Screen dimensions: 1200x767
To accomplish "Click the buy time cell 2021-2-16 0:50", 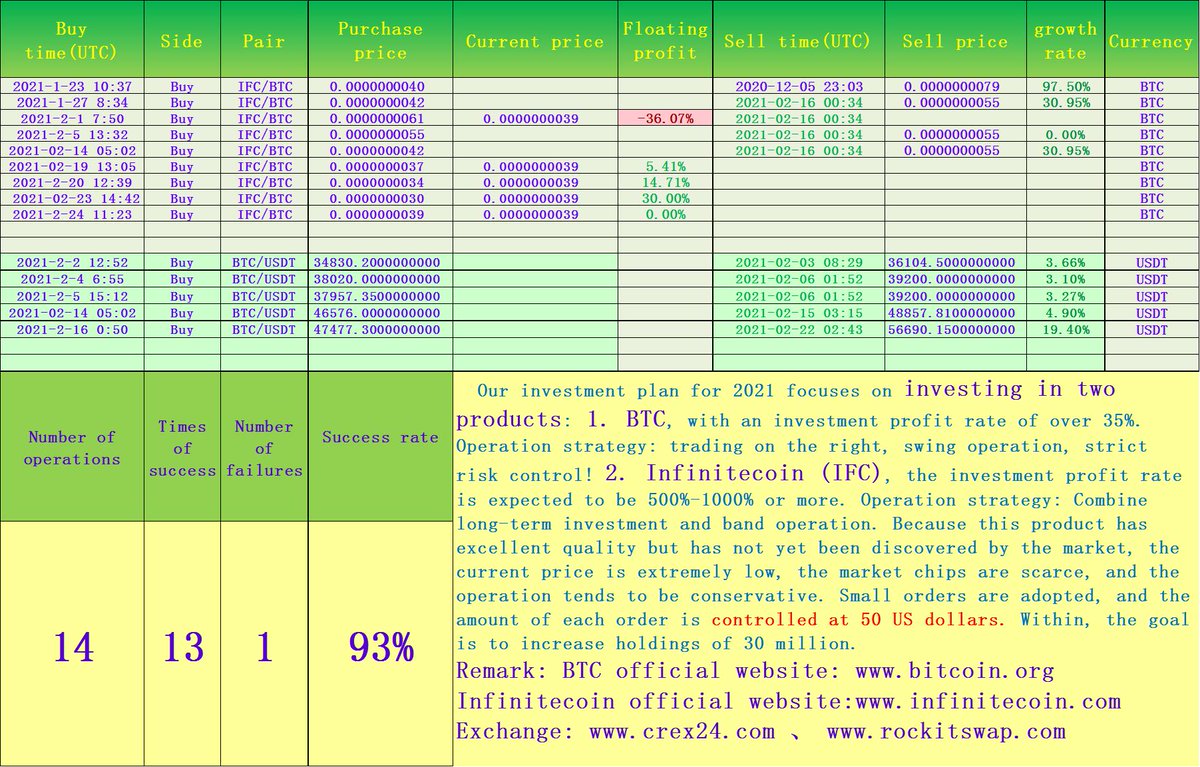I will tap(72, 329).
